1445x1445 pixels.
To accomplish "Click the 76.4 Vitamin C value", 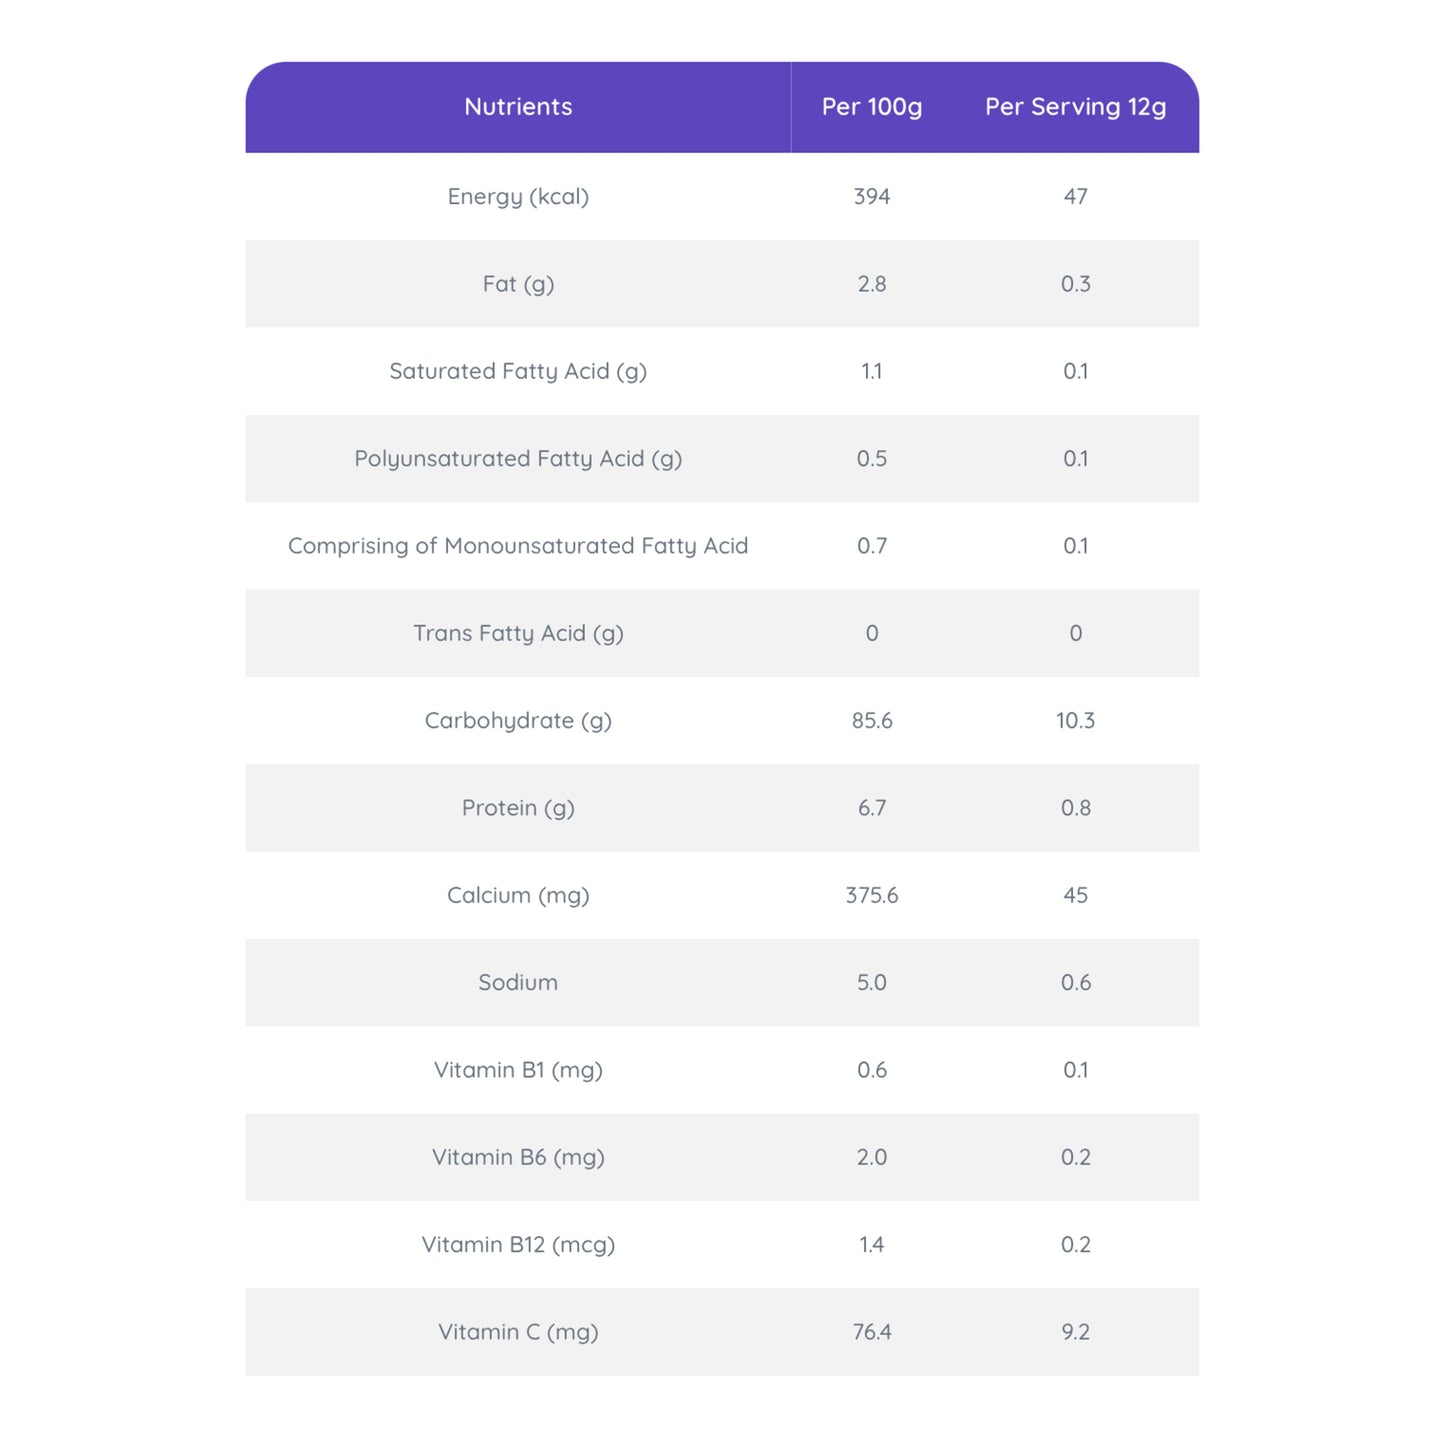I will click(871, 1332).
